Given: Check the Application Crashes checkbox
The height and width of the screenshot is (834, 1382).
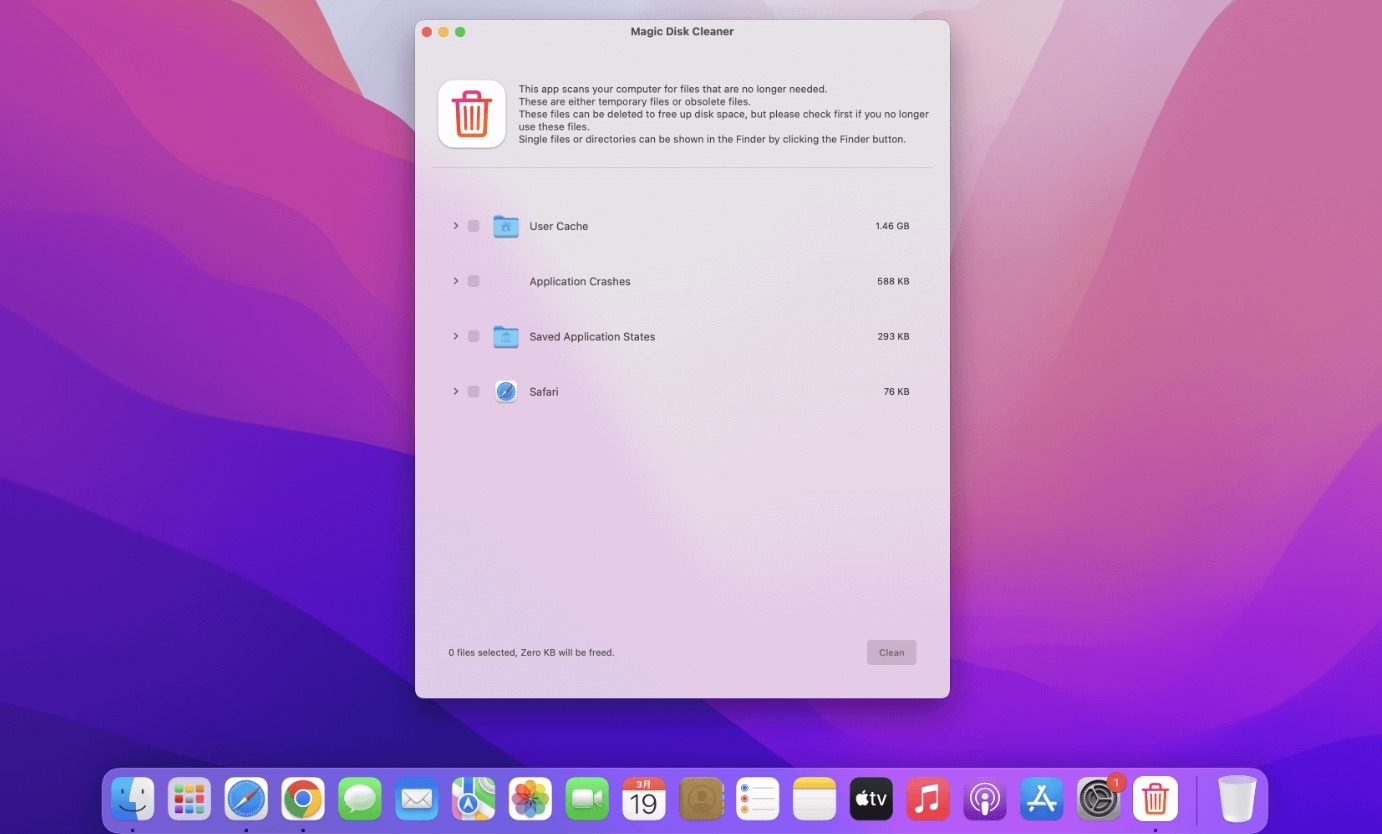Looking at the screenshot, I should [474, 281].
